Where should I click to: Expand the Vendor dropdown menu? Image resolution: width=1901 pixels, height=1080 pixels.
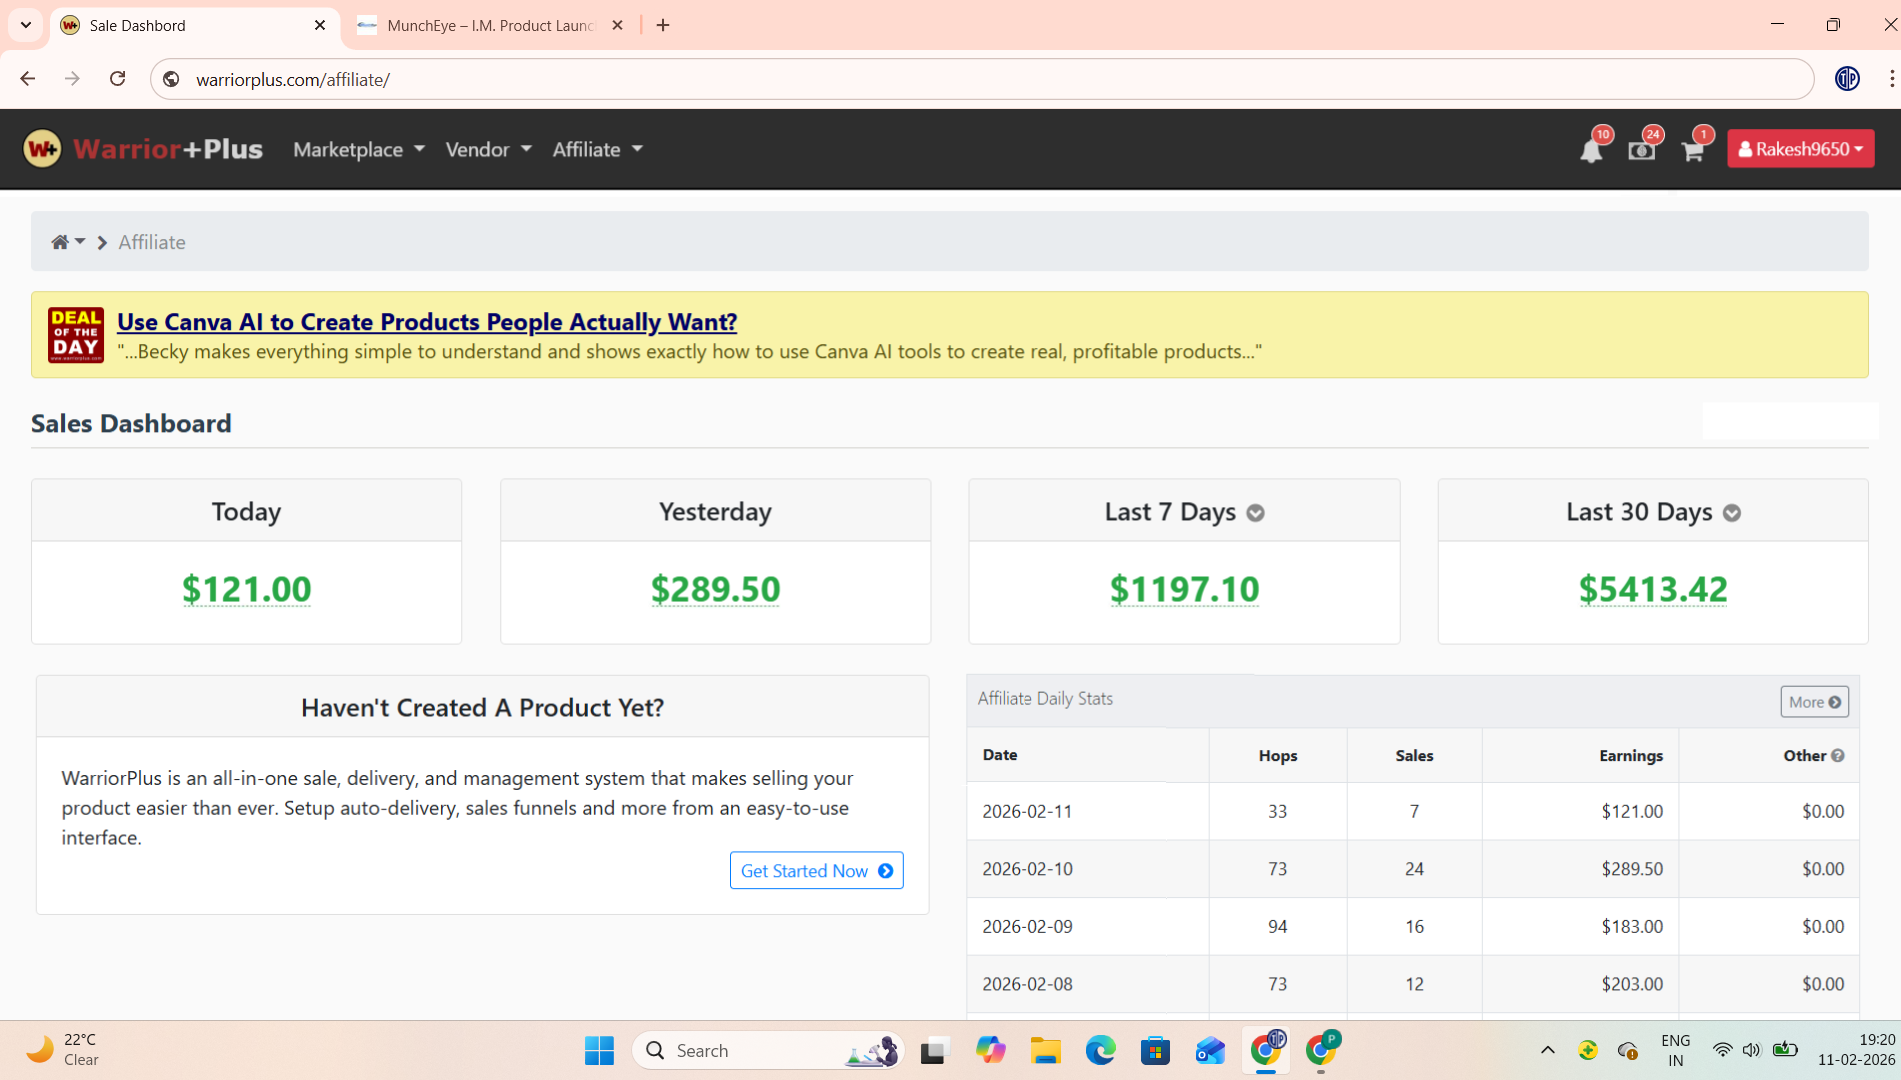coord(488,149)
